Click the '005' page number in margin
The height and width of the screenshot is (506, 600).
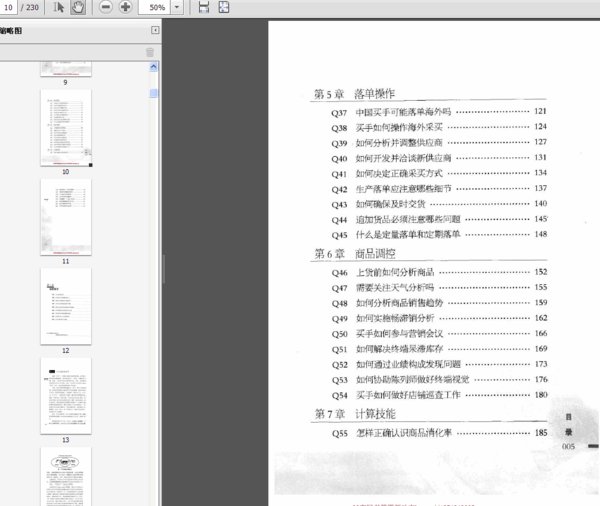pos(568,446)
